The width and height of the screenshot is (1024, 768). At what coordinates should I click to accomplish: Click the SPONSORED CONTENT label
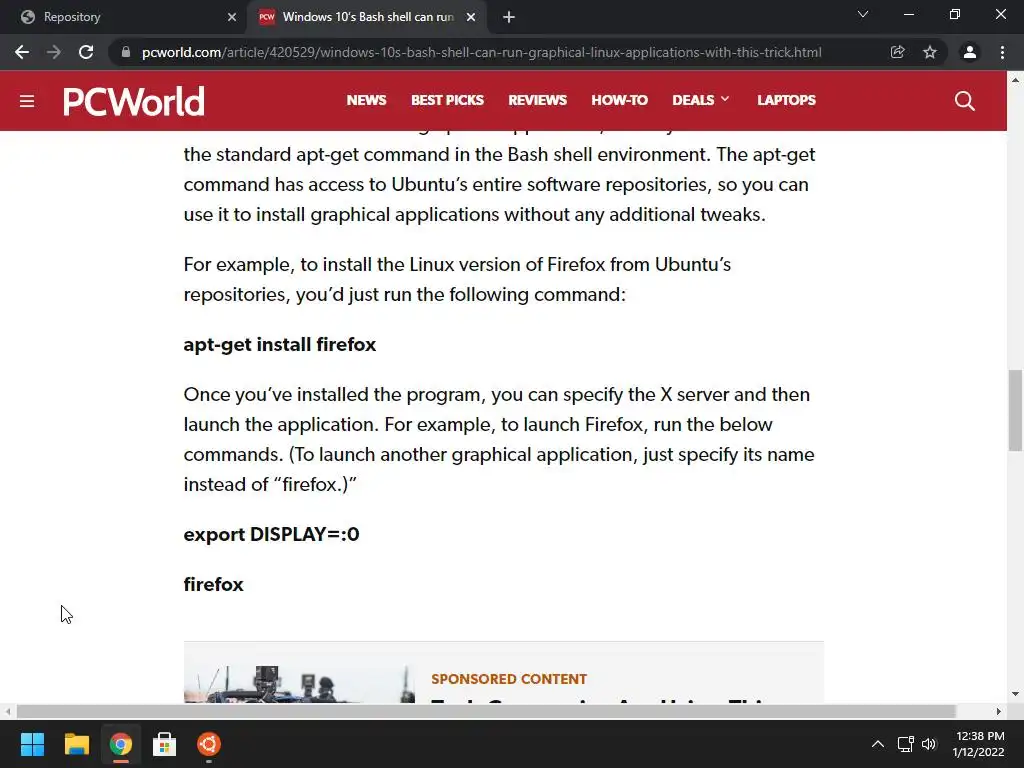point(509,679)
